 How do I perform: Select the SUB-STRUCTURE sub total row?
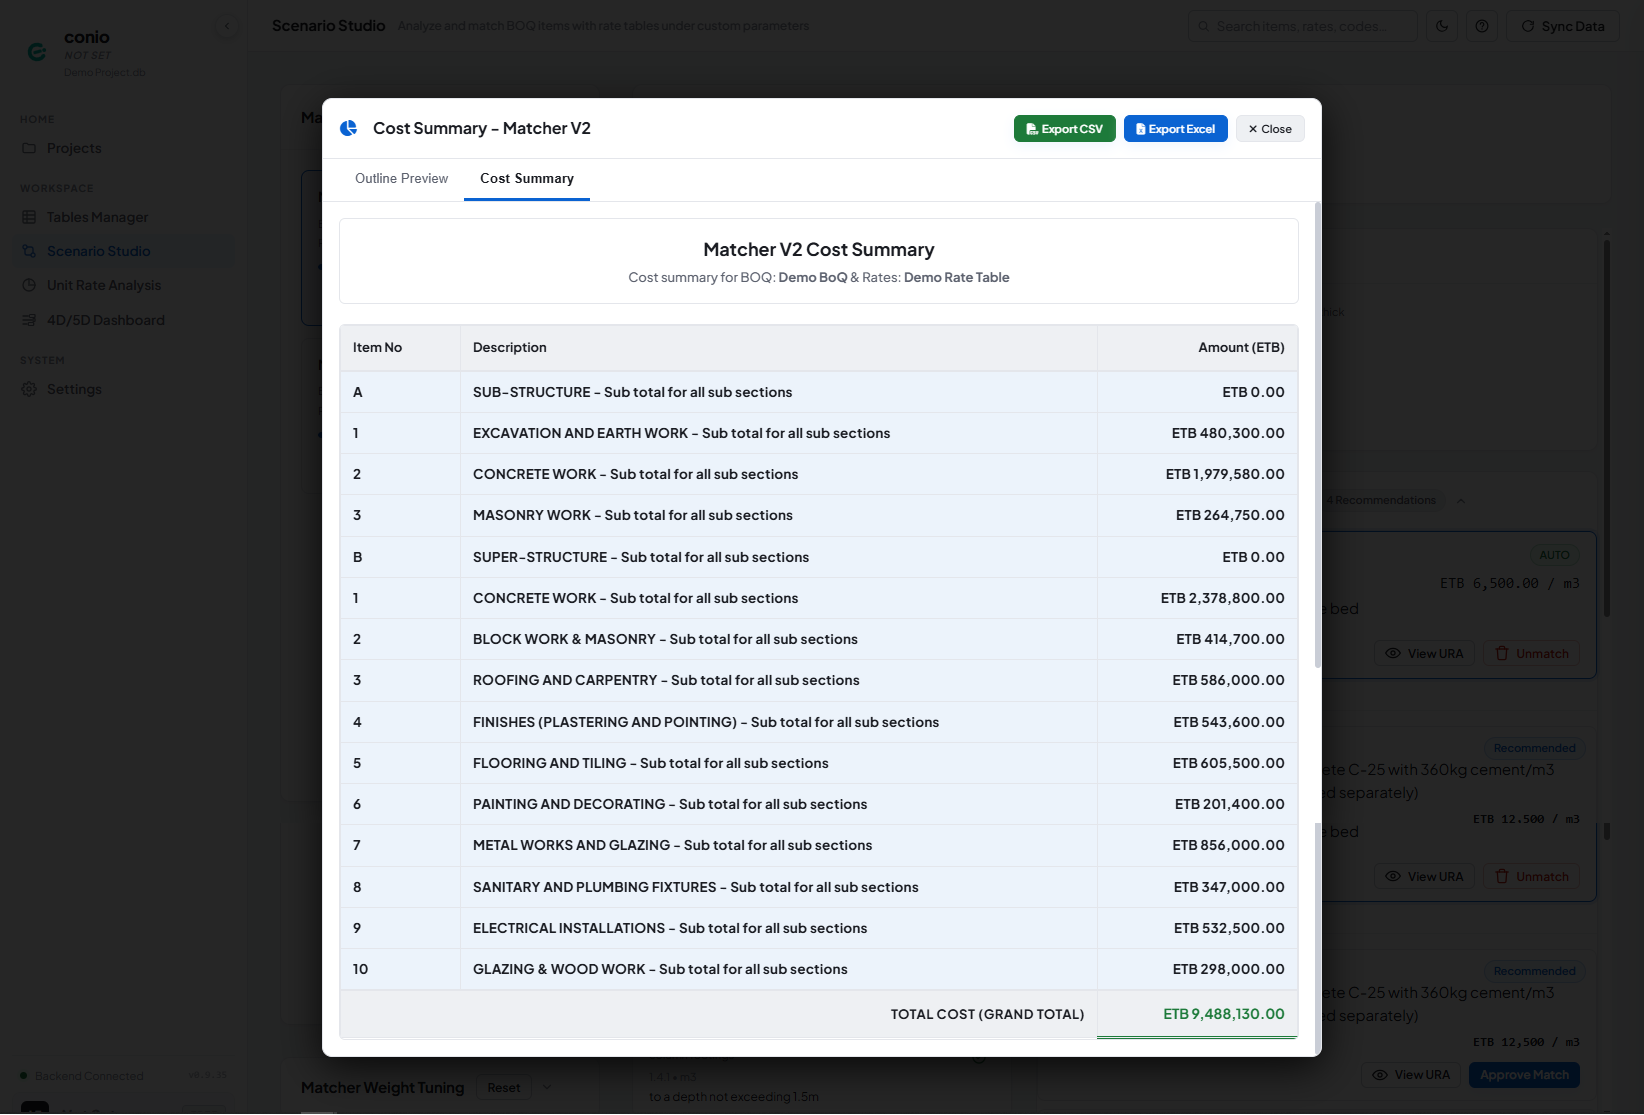819,392
